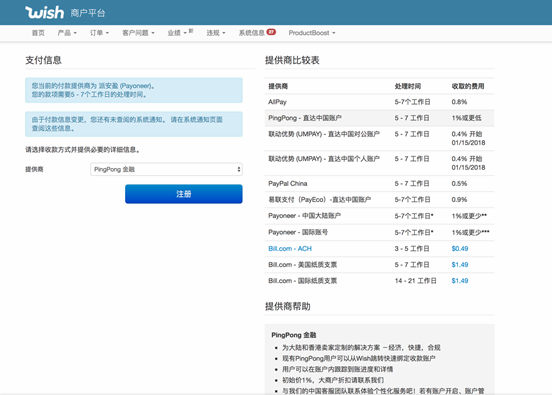552x395 pixels.
Task: Click the 0.8% AliPay fee
Action: (x=459, y=102)
